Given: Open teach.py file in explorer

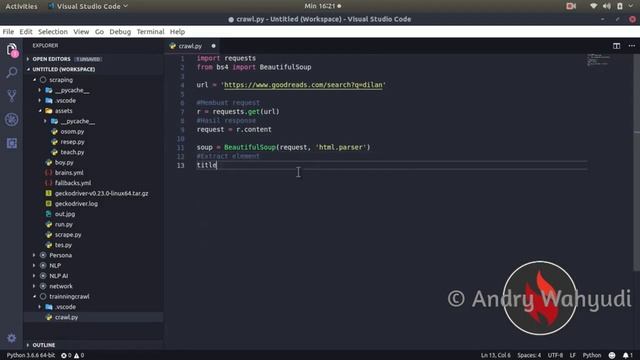Looking at the screenshot, I should [72, 152].
